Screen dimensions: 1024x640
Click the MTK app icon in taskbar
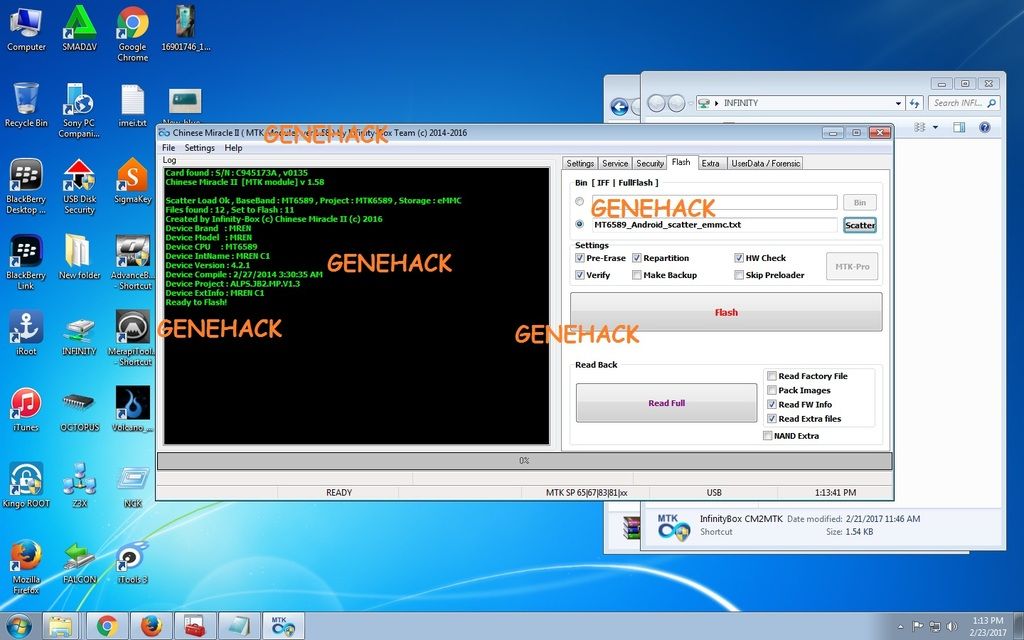[281, 626]
